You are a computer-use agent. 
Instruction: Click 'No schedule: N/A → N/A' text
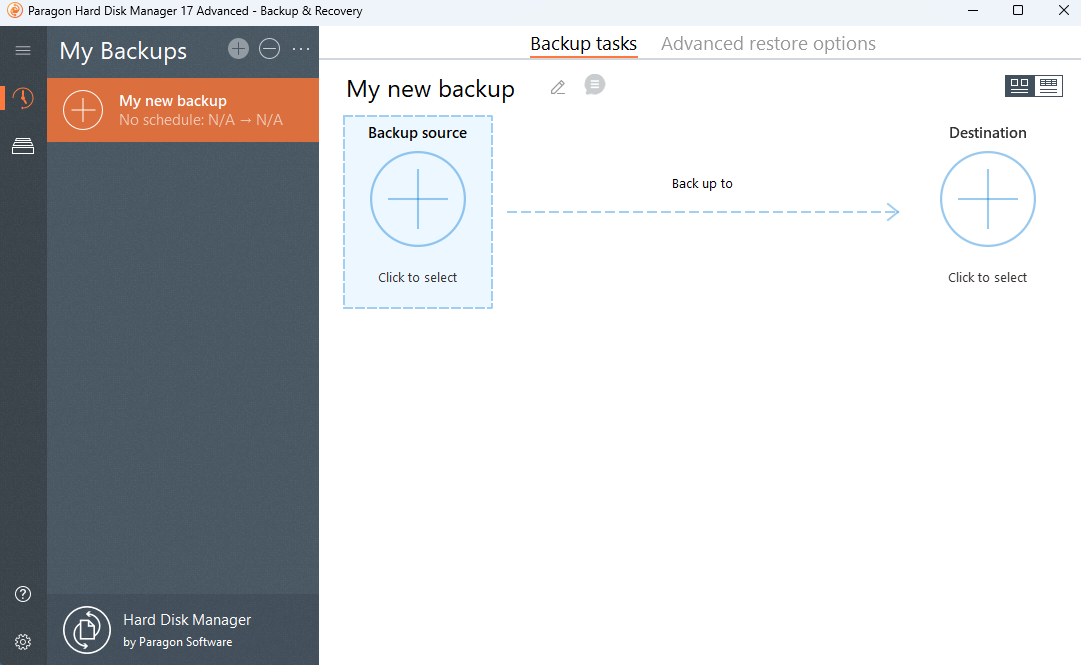(201, 120)
